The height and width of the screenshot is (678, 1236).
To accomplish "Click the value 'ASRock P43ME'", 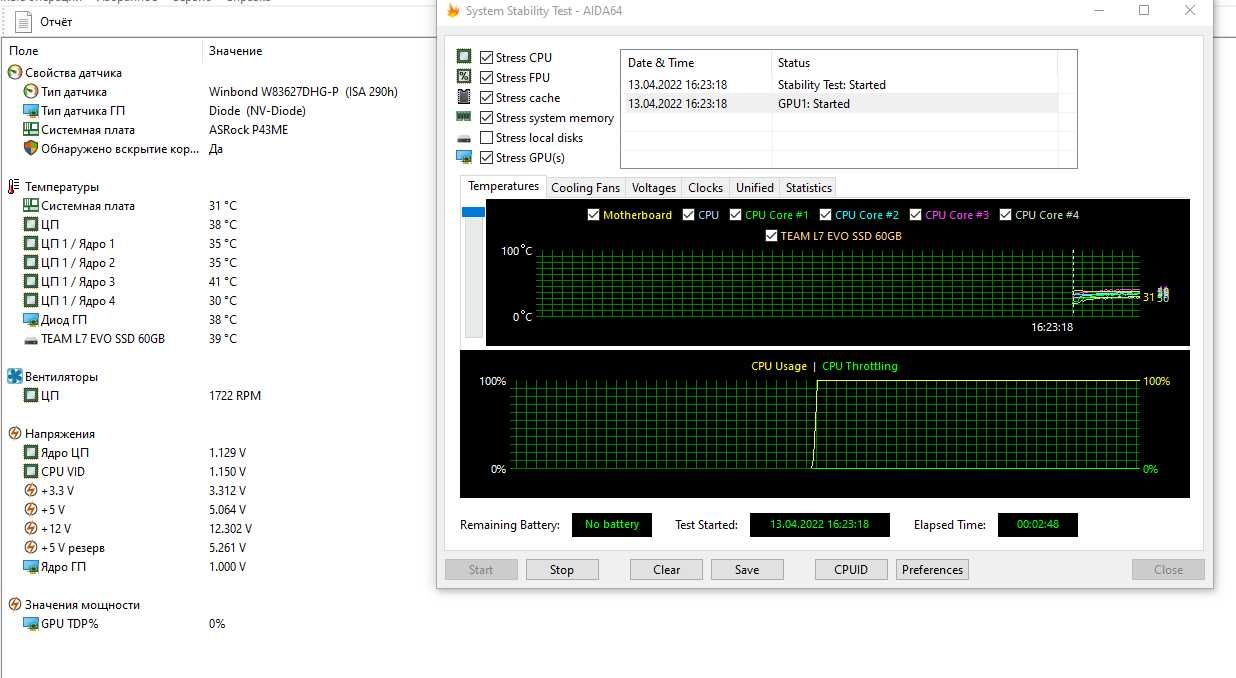I will coord(249,130).
